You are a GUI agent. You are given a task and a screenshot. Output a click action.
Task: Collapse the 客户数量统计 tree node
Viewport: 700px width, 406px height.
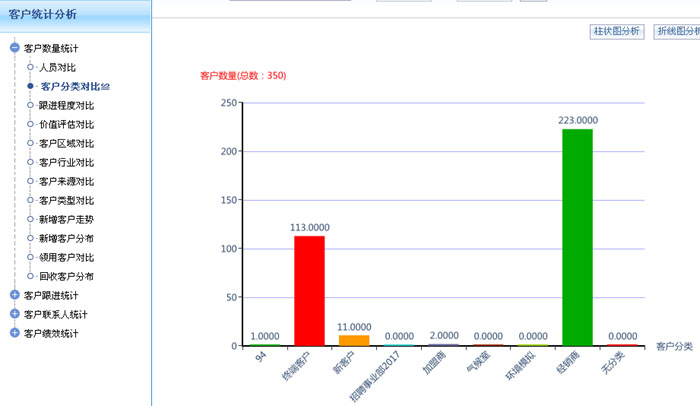coord(14,48)
